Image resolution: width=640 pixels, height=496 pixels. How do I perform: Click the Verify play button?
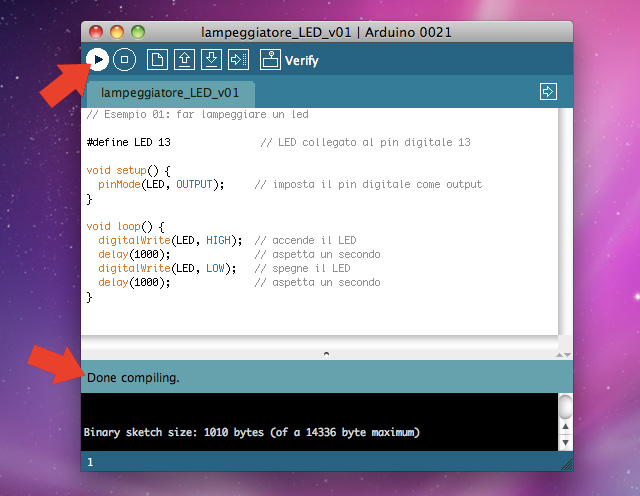click(x=97, y=60)
